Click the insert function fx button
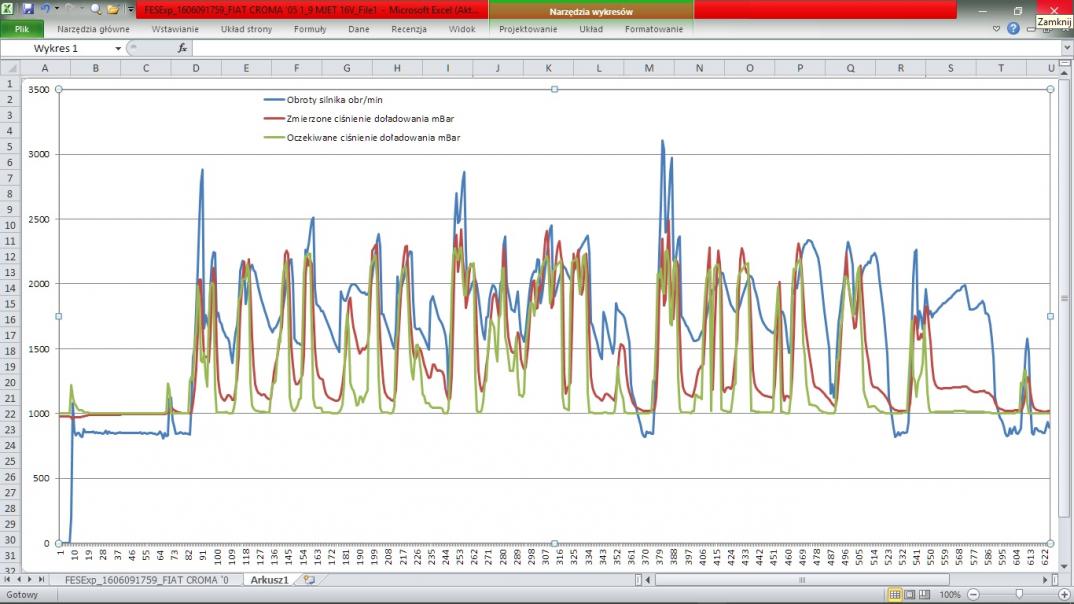 (x=182, y=48)
